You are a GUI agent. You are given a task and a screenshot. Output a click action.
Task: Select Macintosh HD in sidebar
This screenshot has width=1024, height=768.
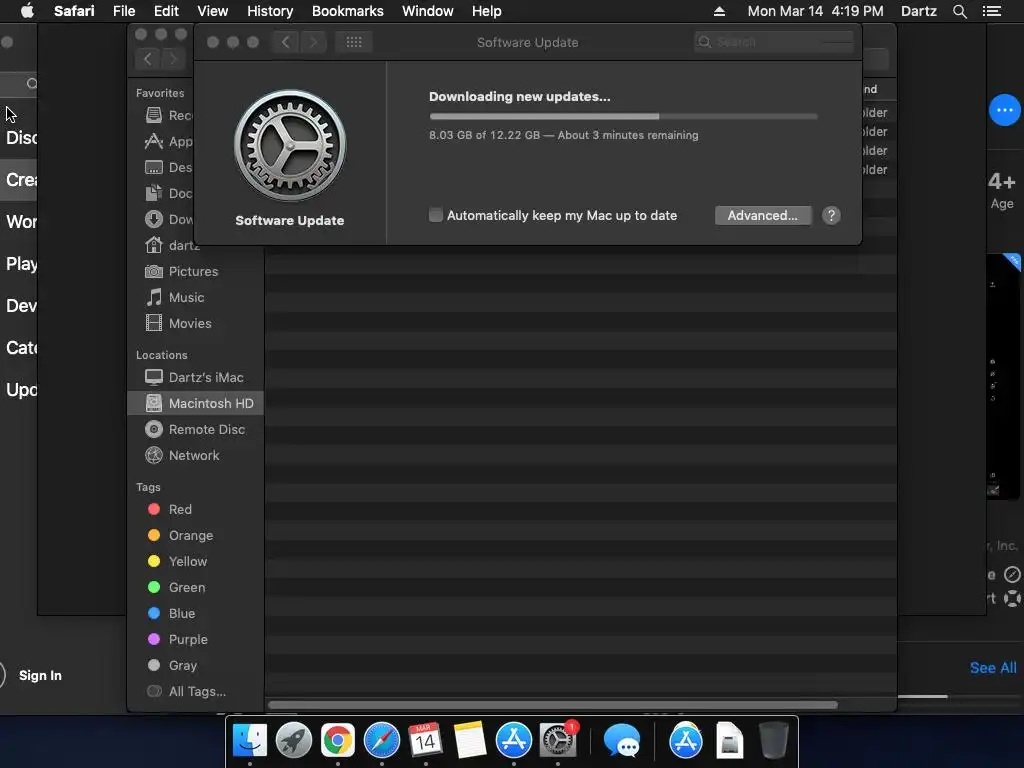point(196,404)
